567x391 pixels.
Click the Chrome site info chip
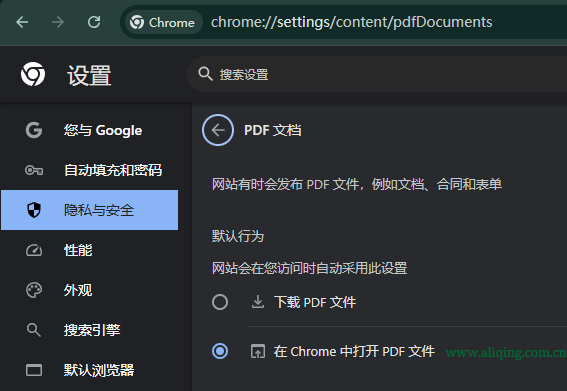[x=163, y=22]
